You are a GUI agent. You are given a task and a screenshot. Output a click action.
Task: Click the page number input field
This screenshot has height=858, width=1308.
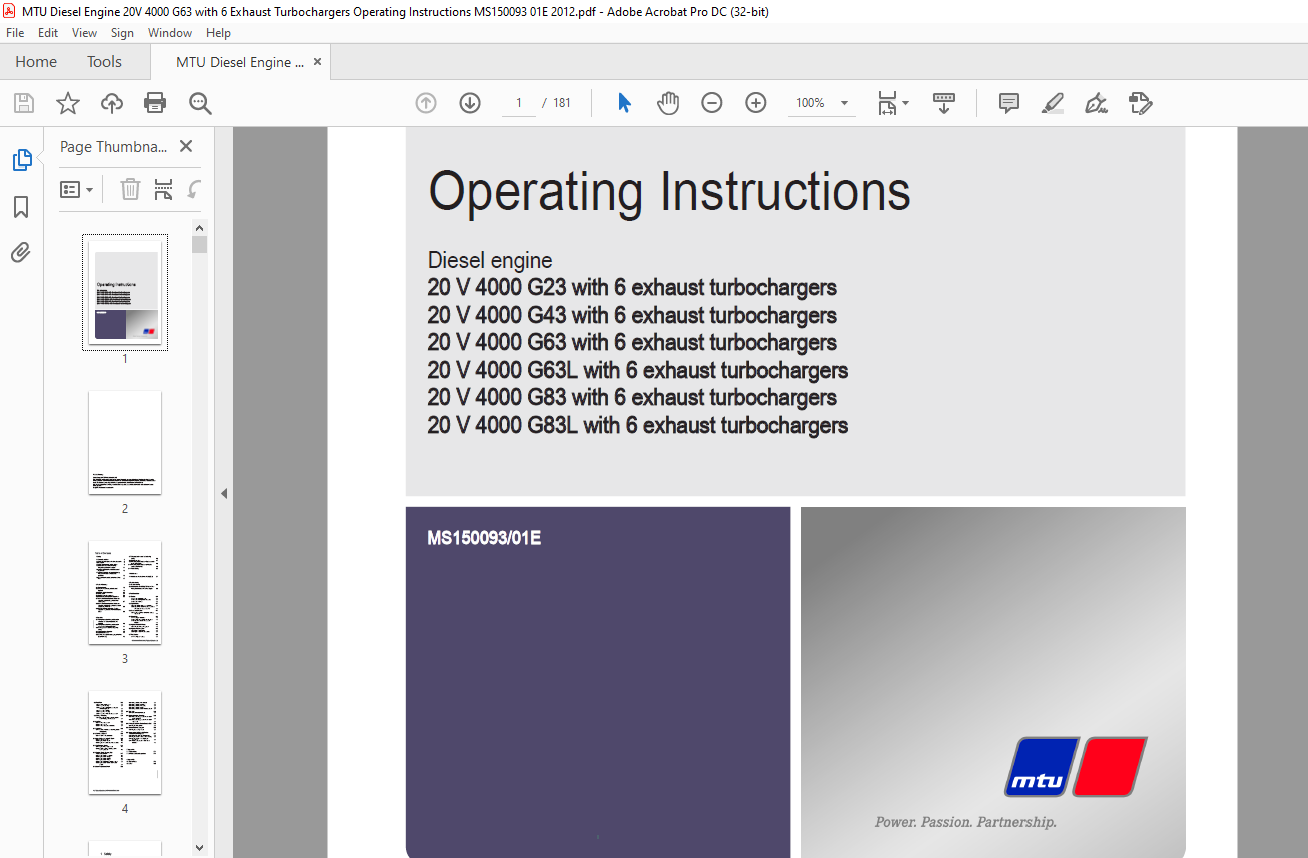click(x=519, y=103)
